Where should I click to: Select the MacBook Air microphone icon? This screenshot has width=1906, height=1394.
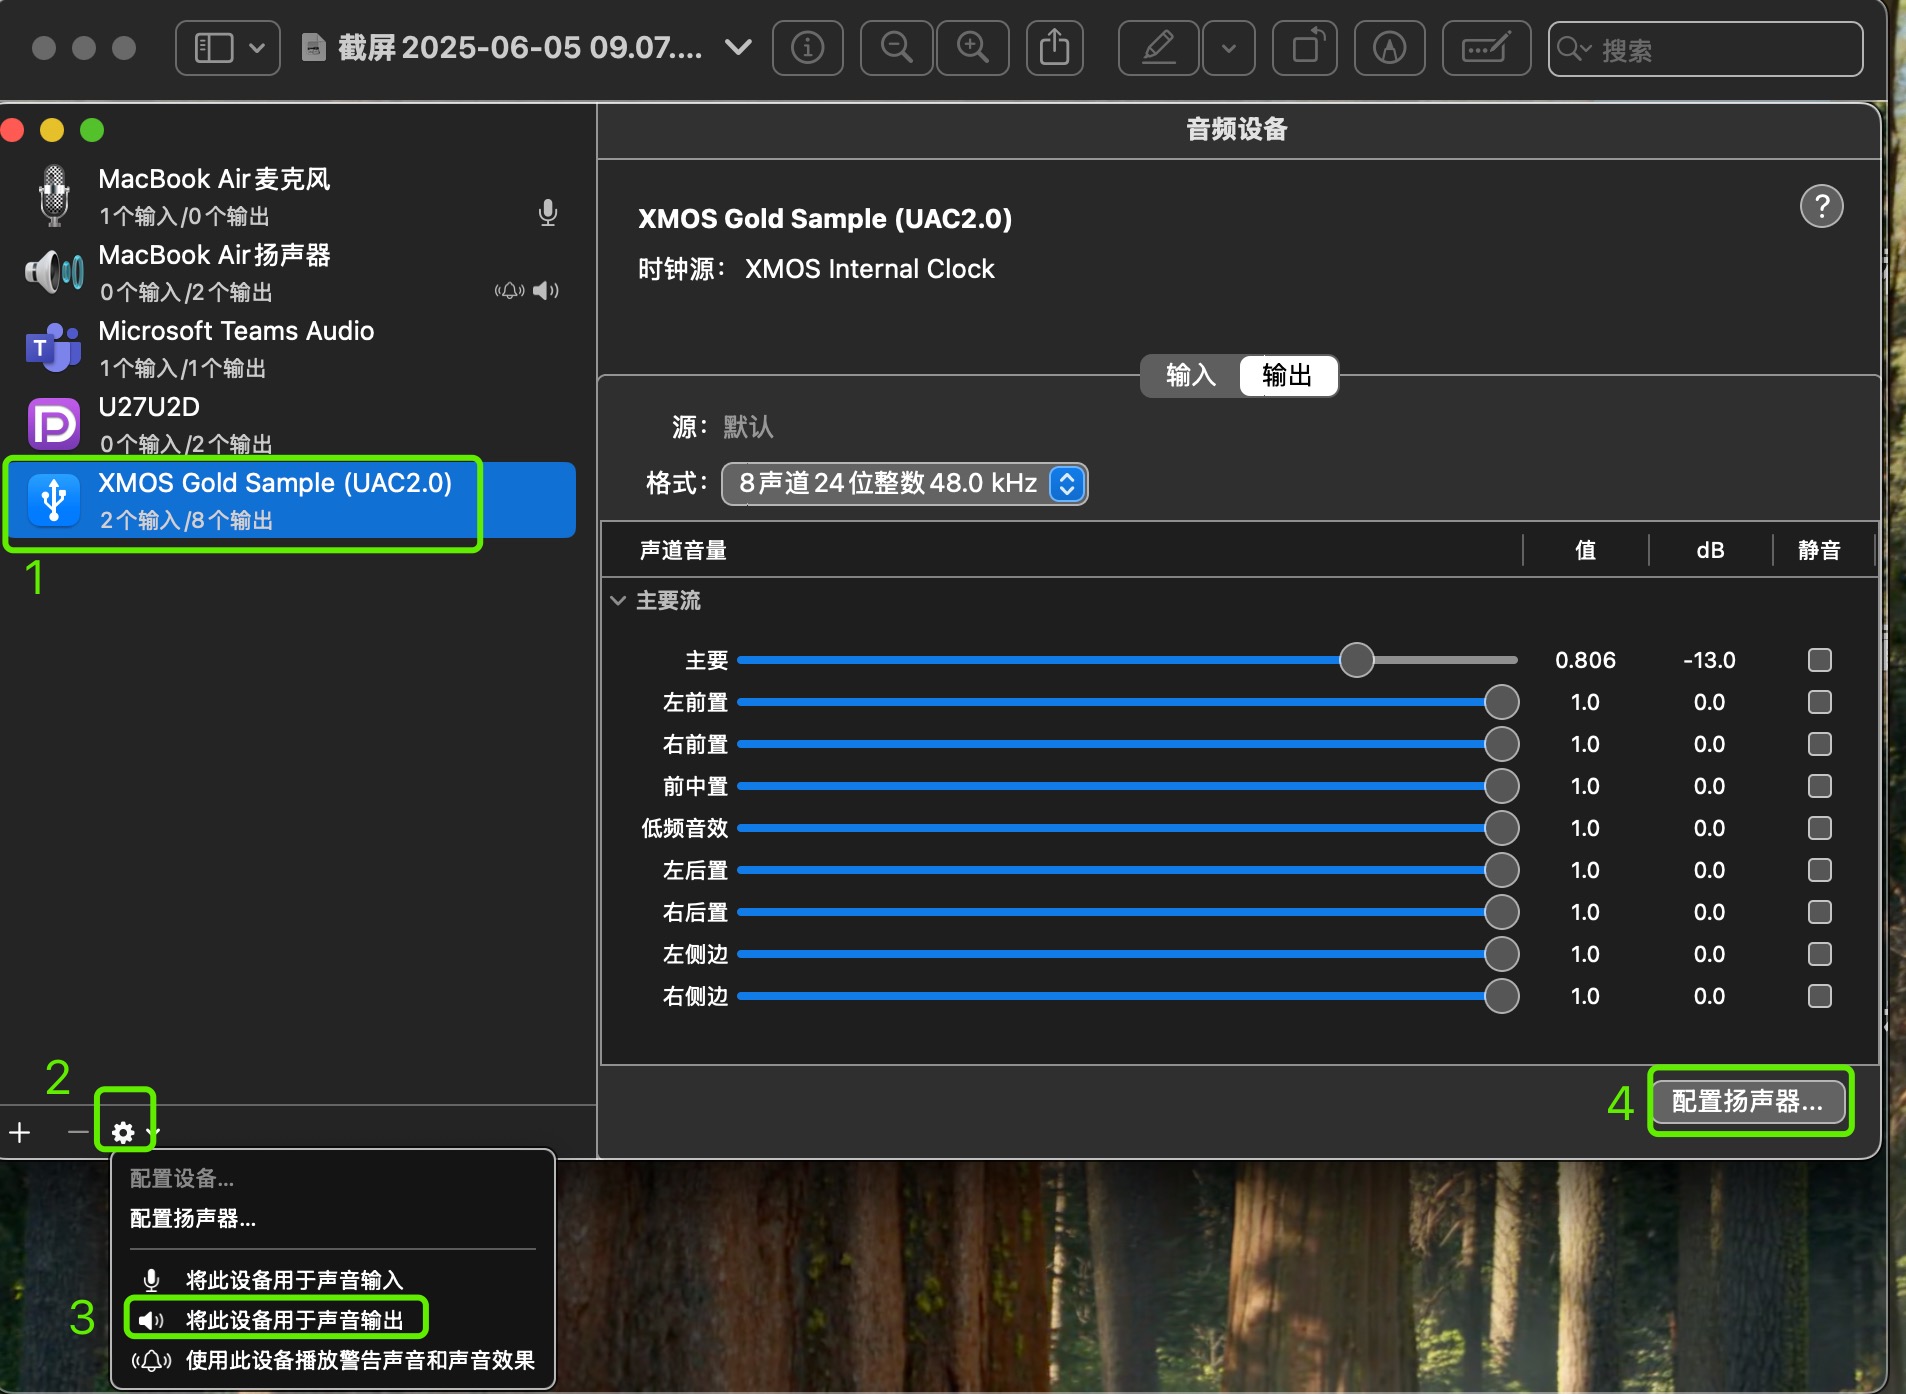pyautogui.click(x=54, y=195)
